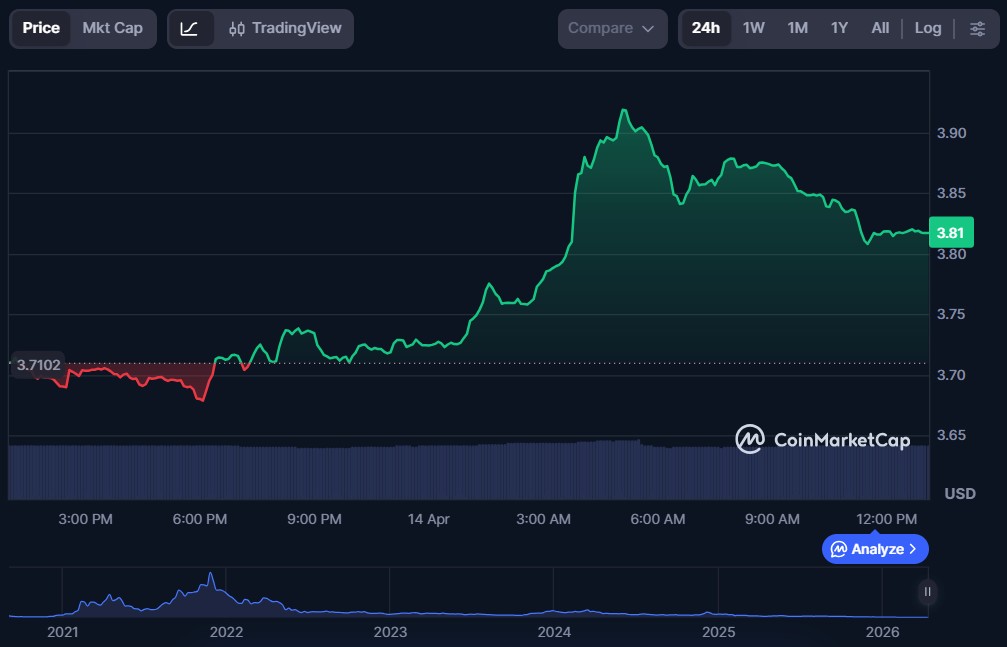Viewport: 1007px width, 647px height.
Task: Click the pause handle on range selector
Action: 927,592
